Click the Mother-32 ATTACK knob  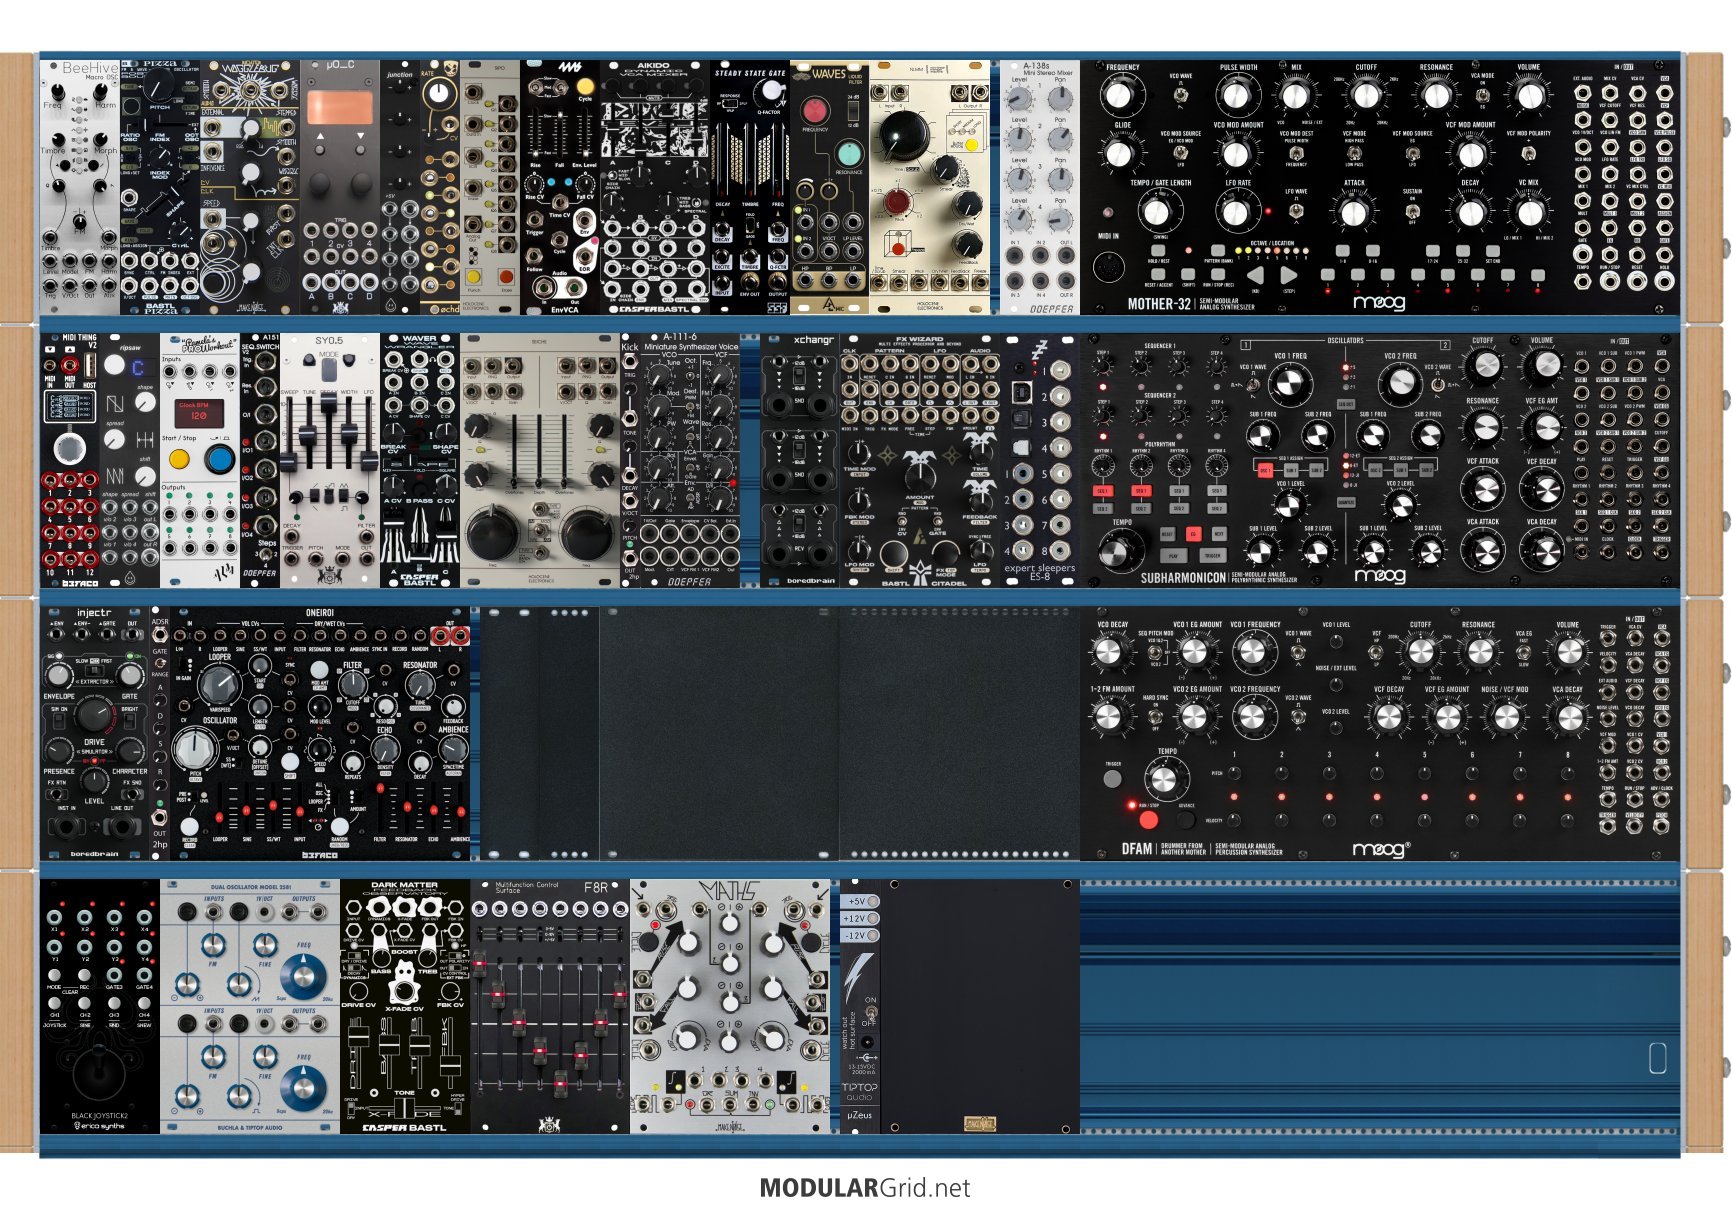[1354, 212]
